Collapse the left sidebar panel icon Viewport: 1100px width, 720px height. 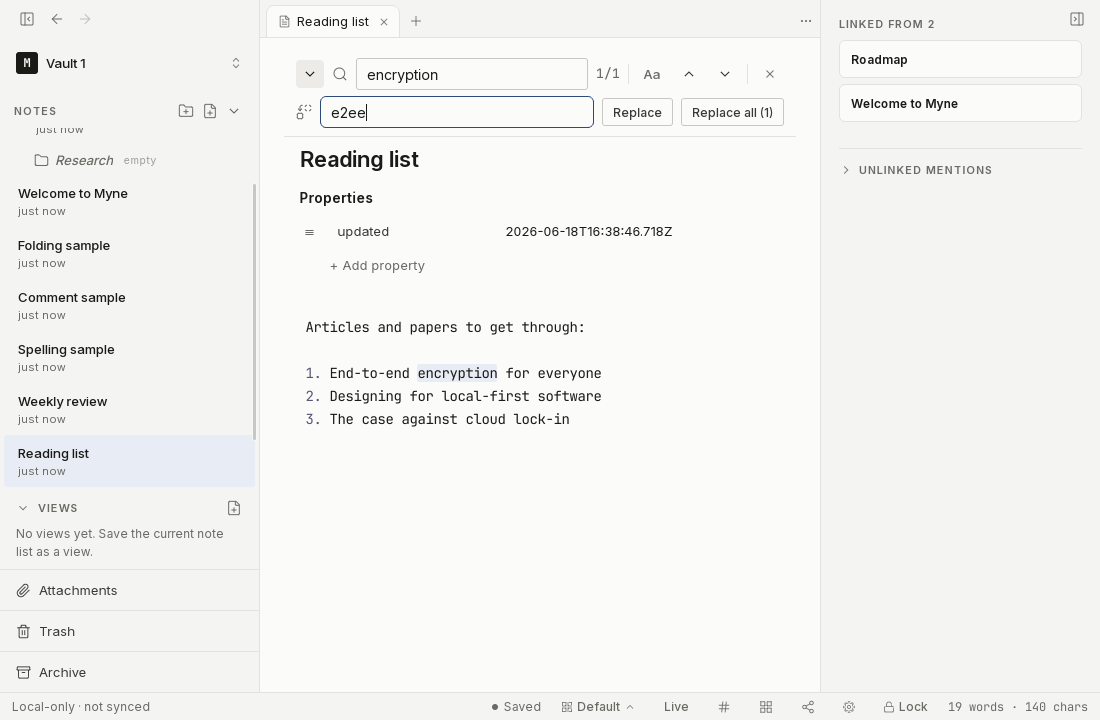(x=27, y=19)
